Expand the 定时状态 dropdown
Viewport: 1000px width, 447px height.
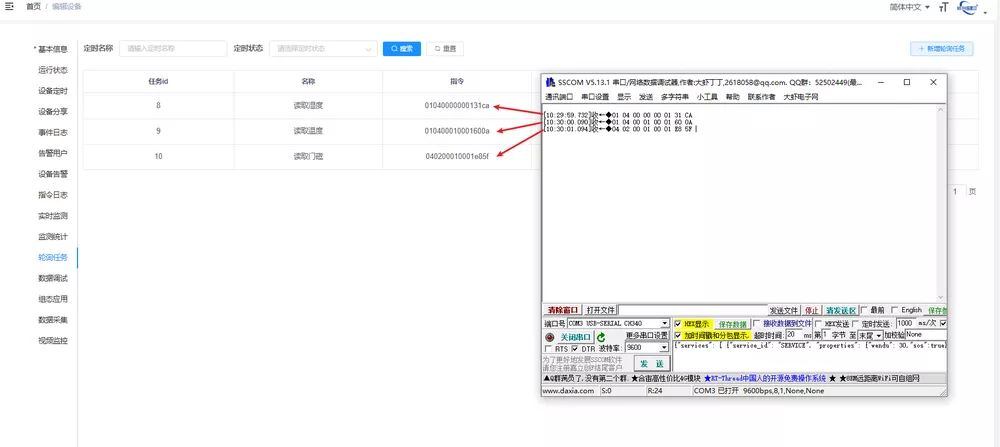click(x=322, y=48)
